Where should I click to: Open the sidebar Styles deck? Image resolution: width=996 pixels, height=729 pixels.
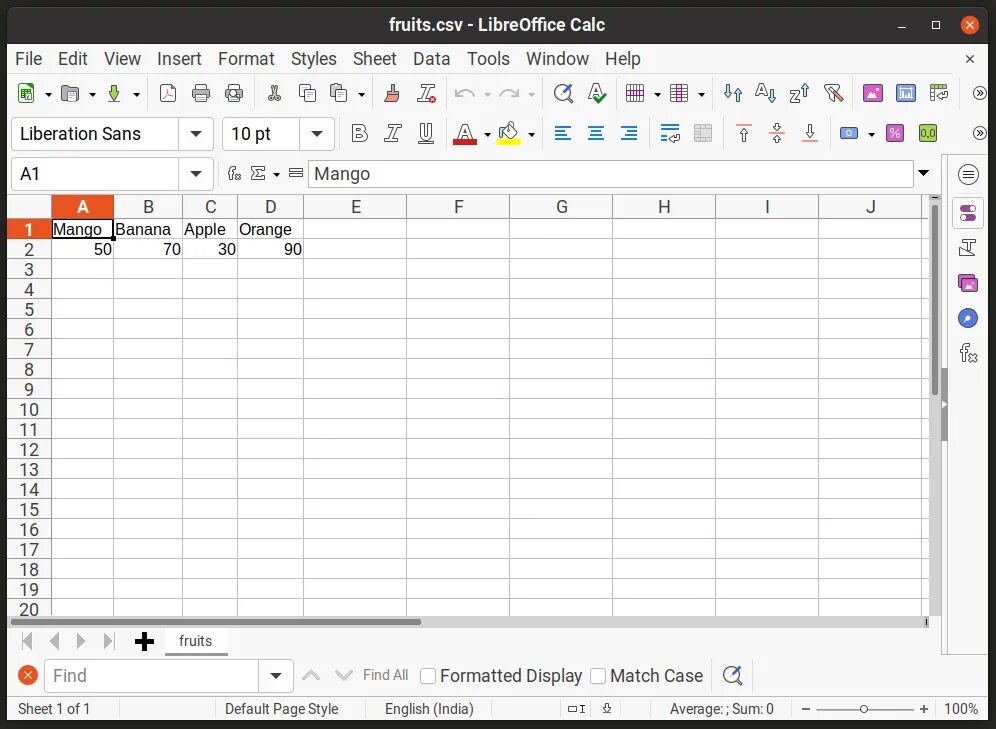[967, 248]
